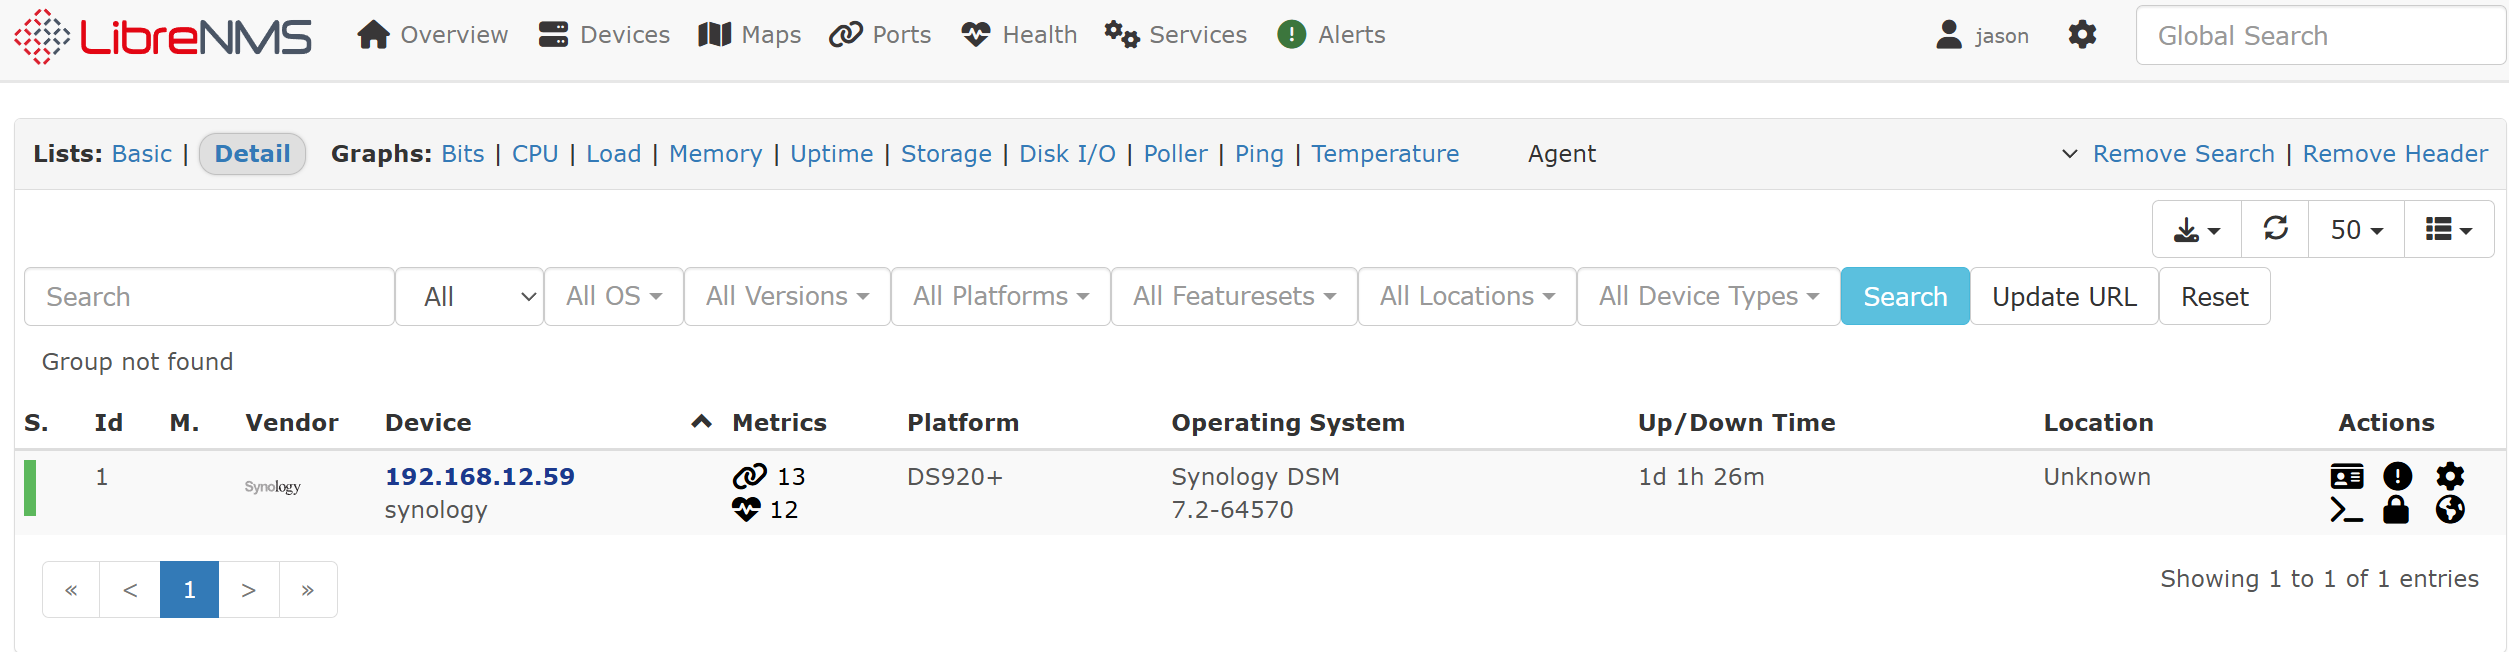This screenshot has width=2509, height=652.
Task: Open the Devices menu
Action: click(604, 35)
